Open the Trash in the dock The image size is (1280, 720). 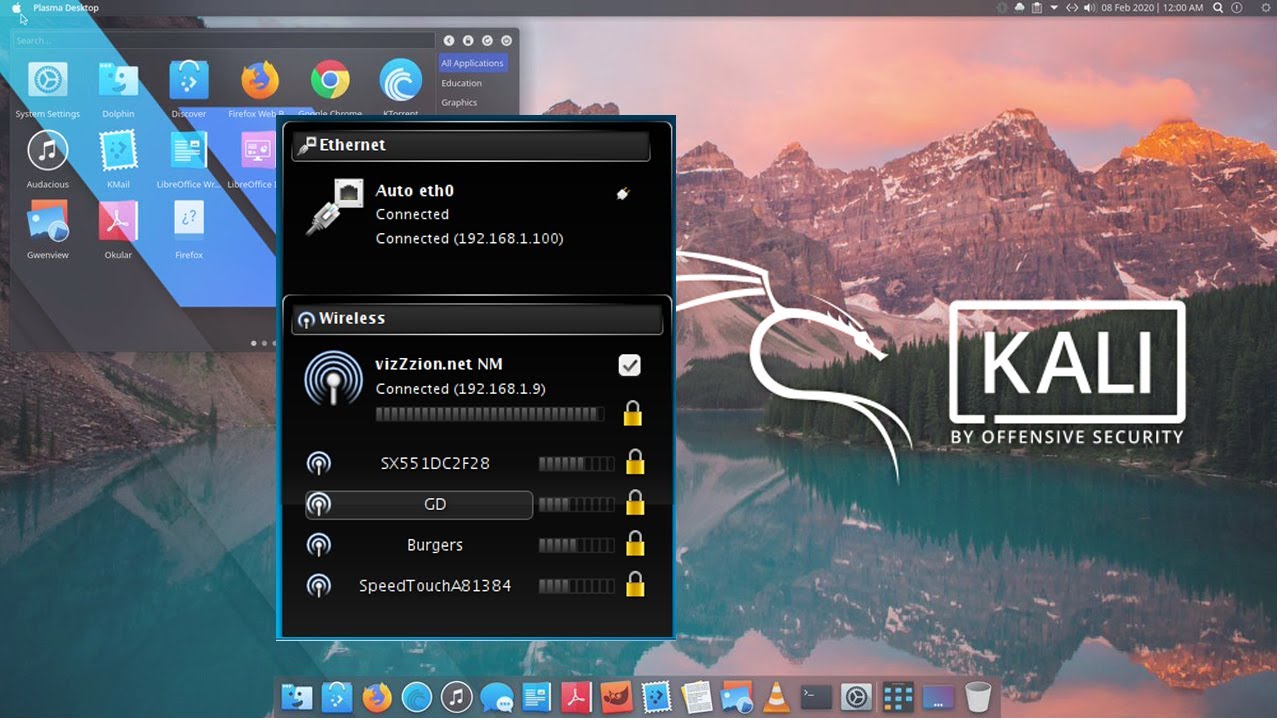[977, 696]
